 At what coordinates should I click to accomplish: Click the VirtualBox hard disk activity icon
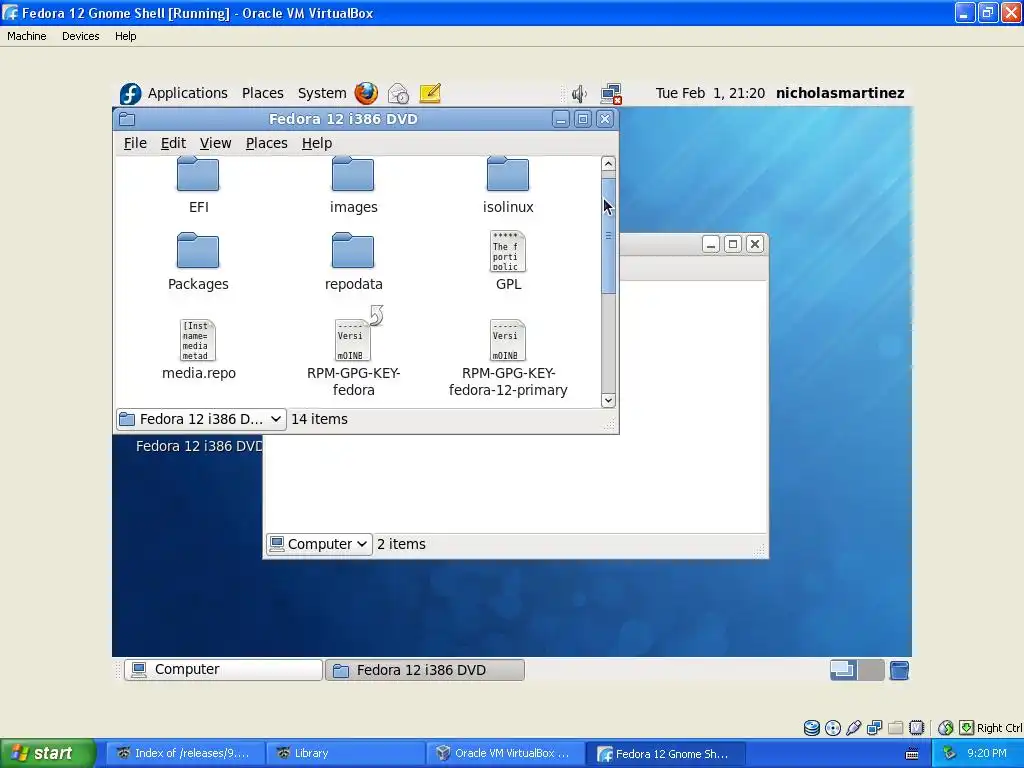[811, 728]
